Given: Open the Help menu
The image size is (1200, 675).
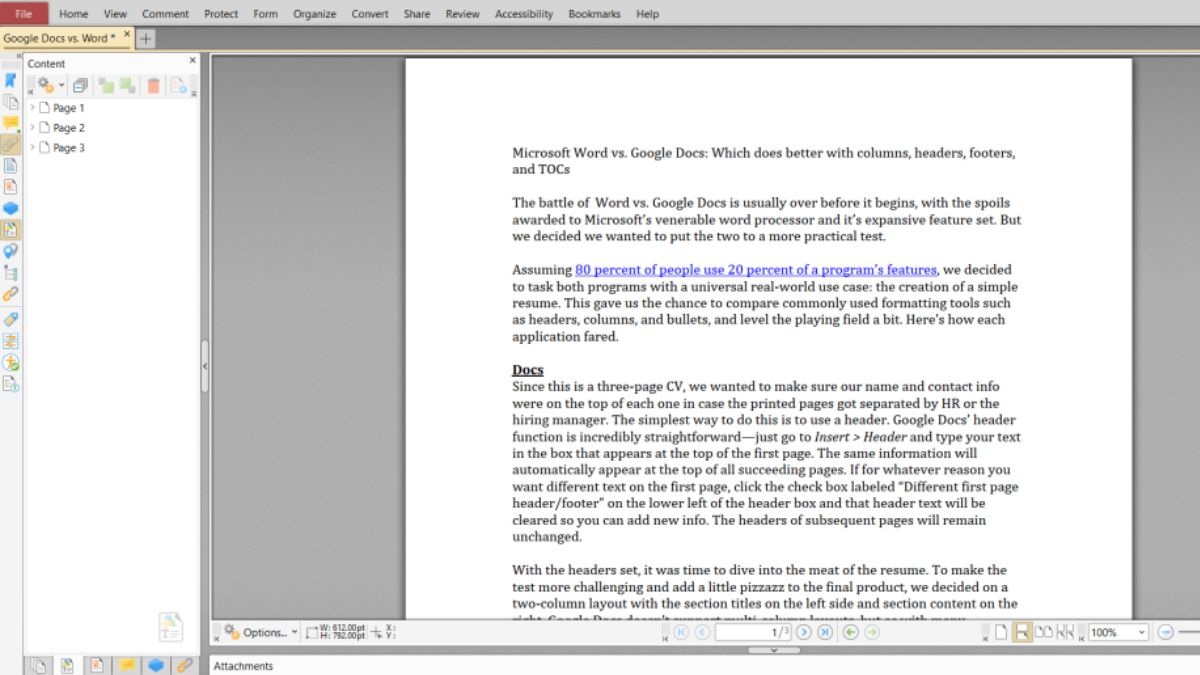Looking at the screenshot, I should click(x=647, y=14).
